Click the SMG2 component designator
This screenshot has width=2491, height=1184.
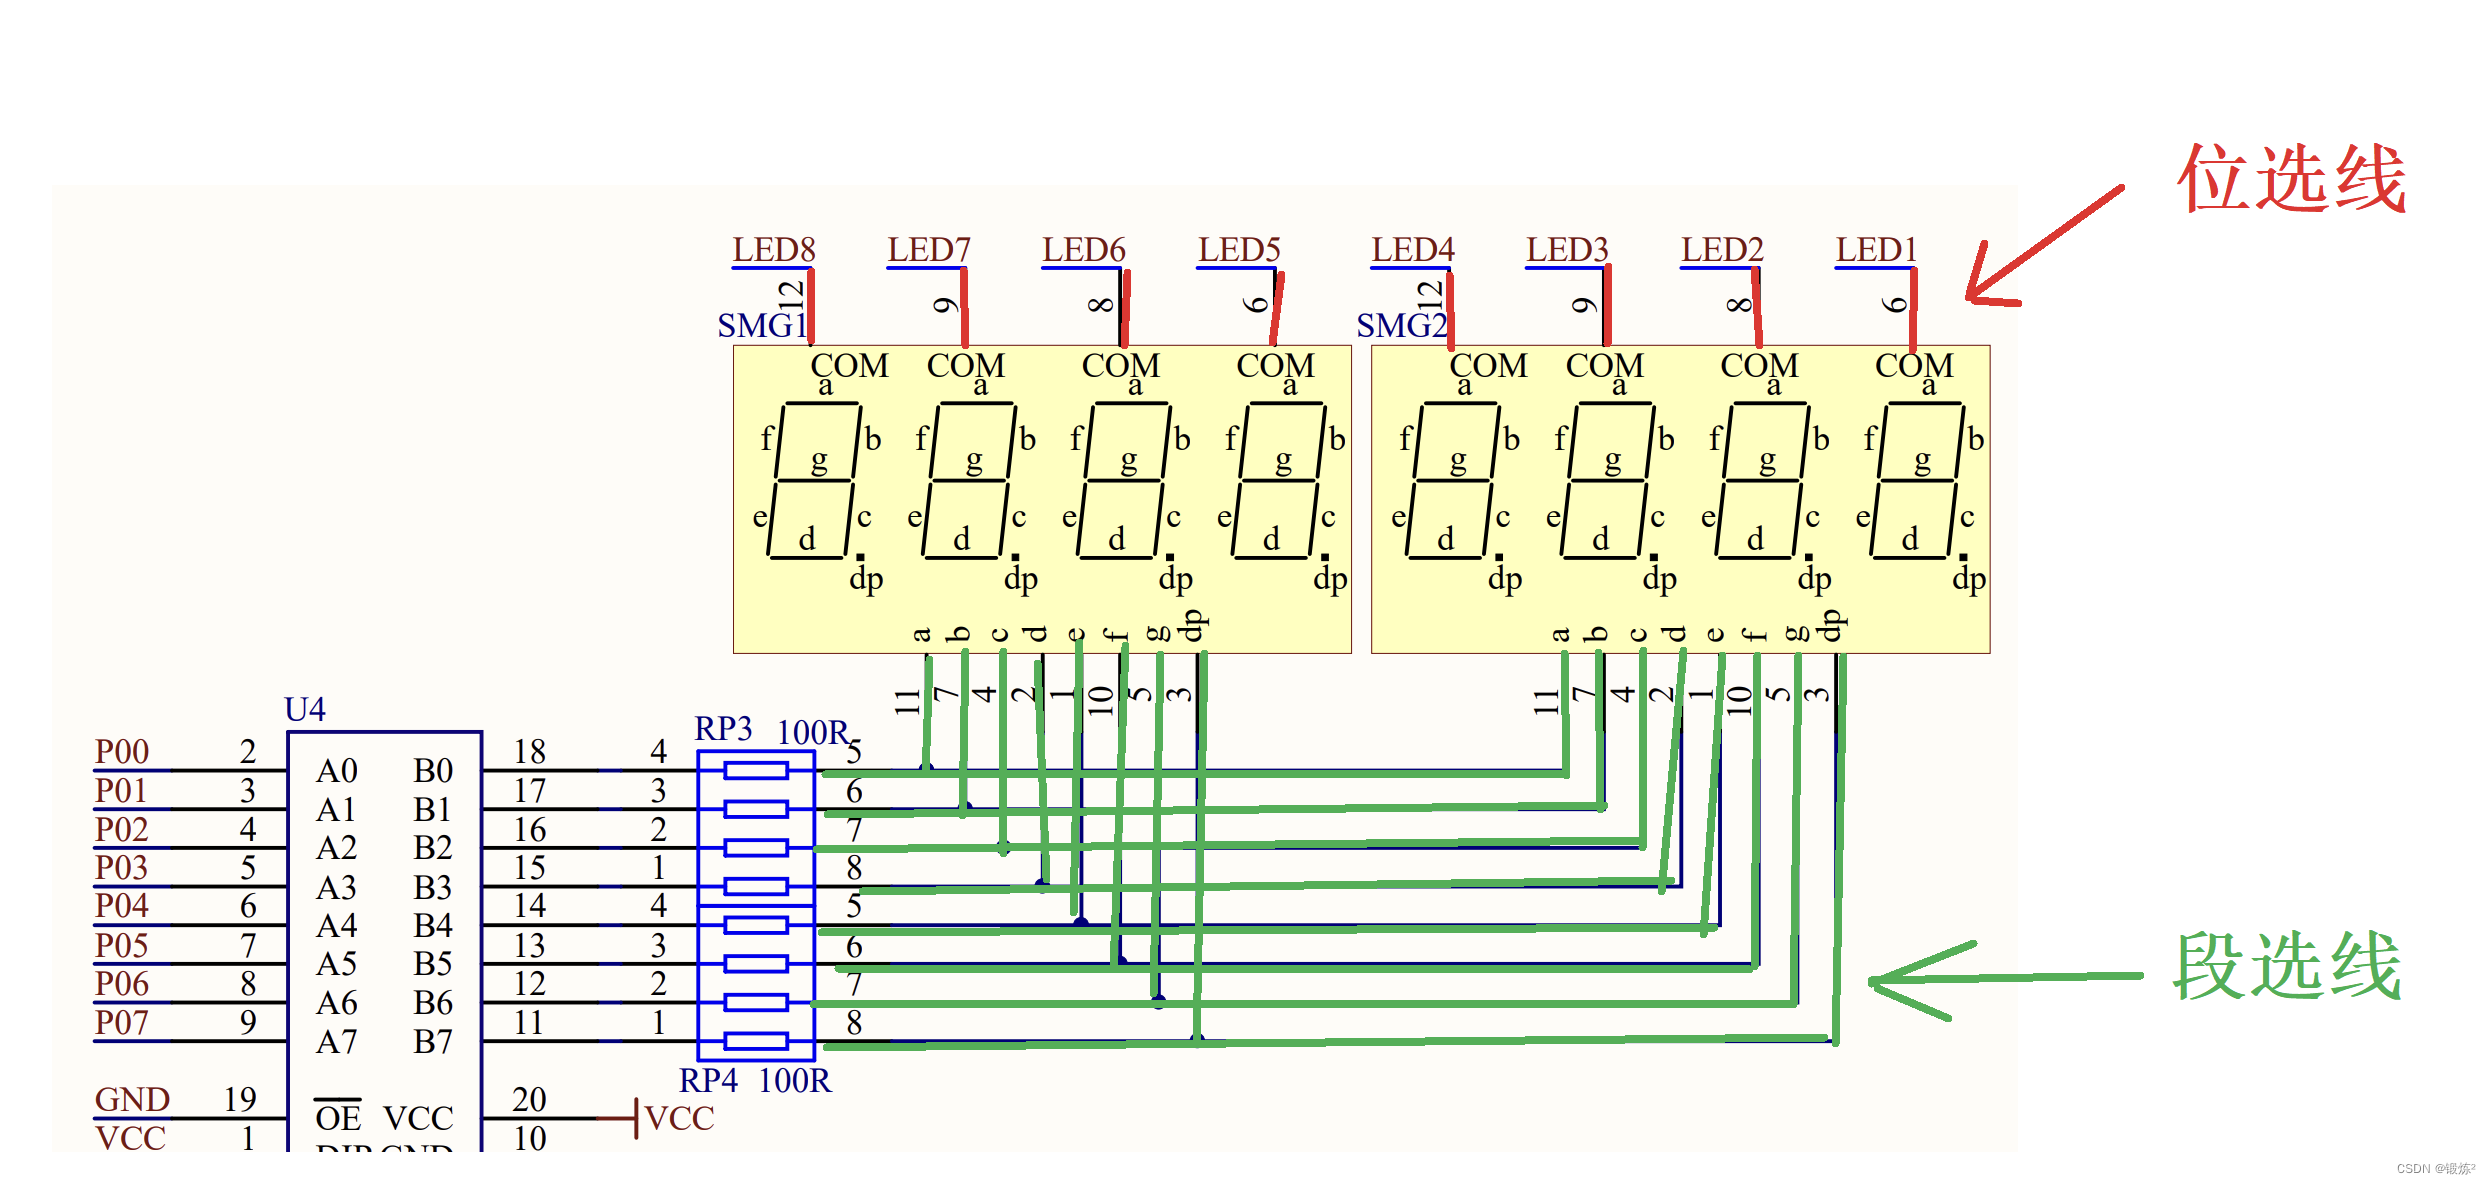(1400, 326)
